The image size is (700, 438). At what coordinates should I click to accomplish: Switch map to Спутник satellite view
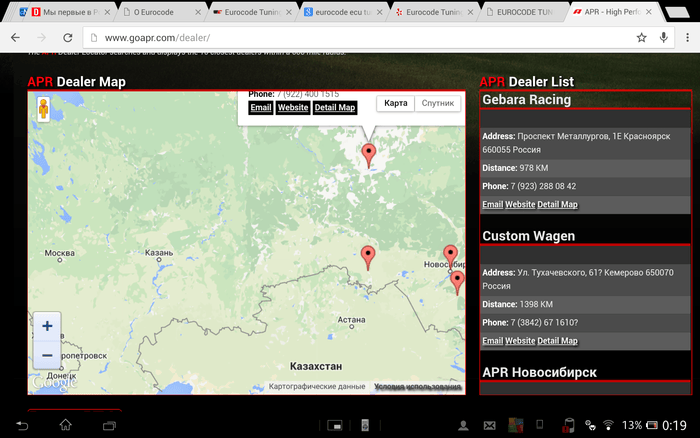(438, 103)
